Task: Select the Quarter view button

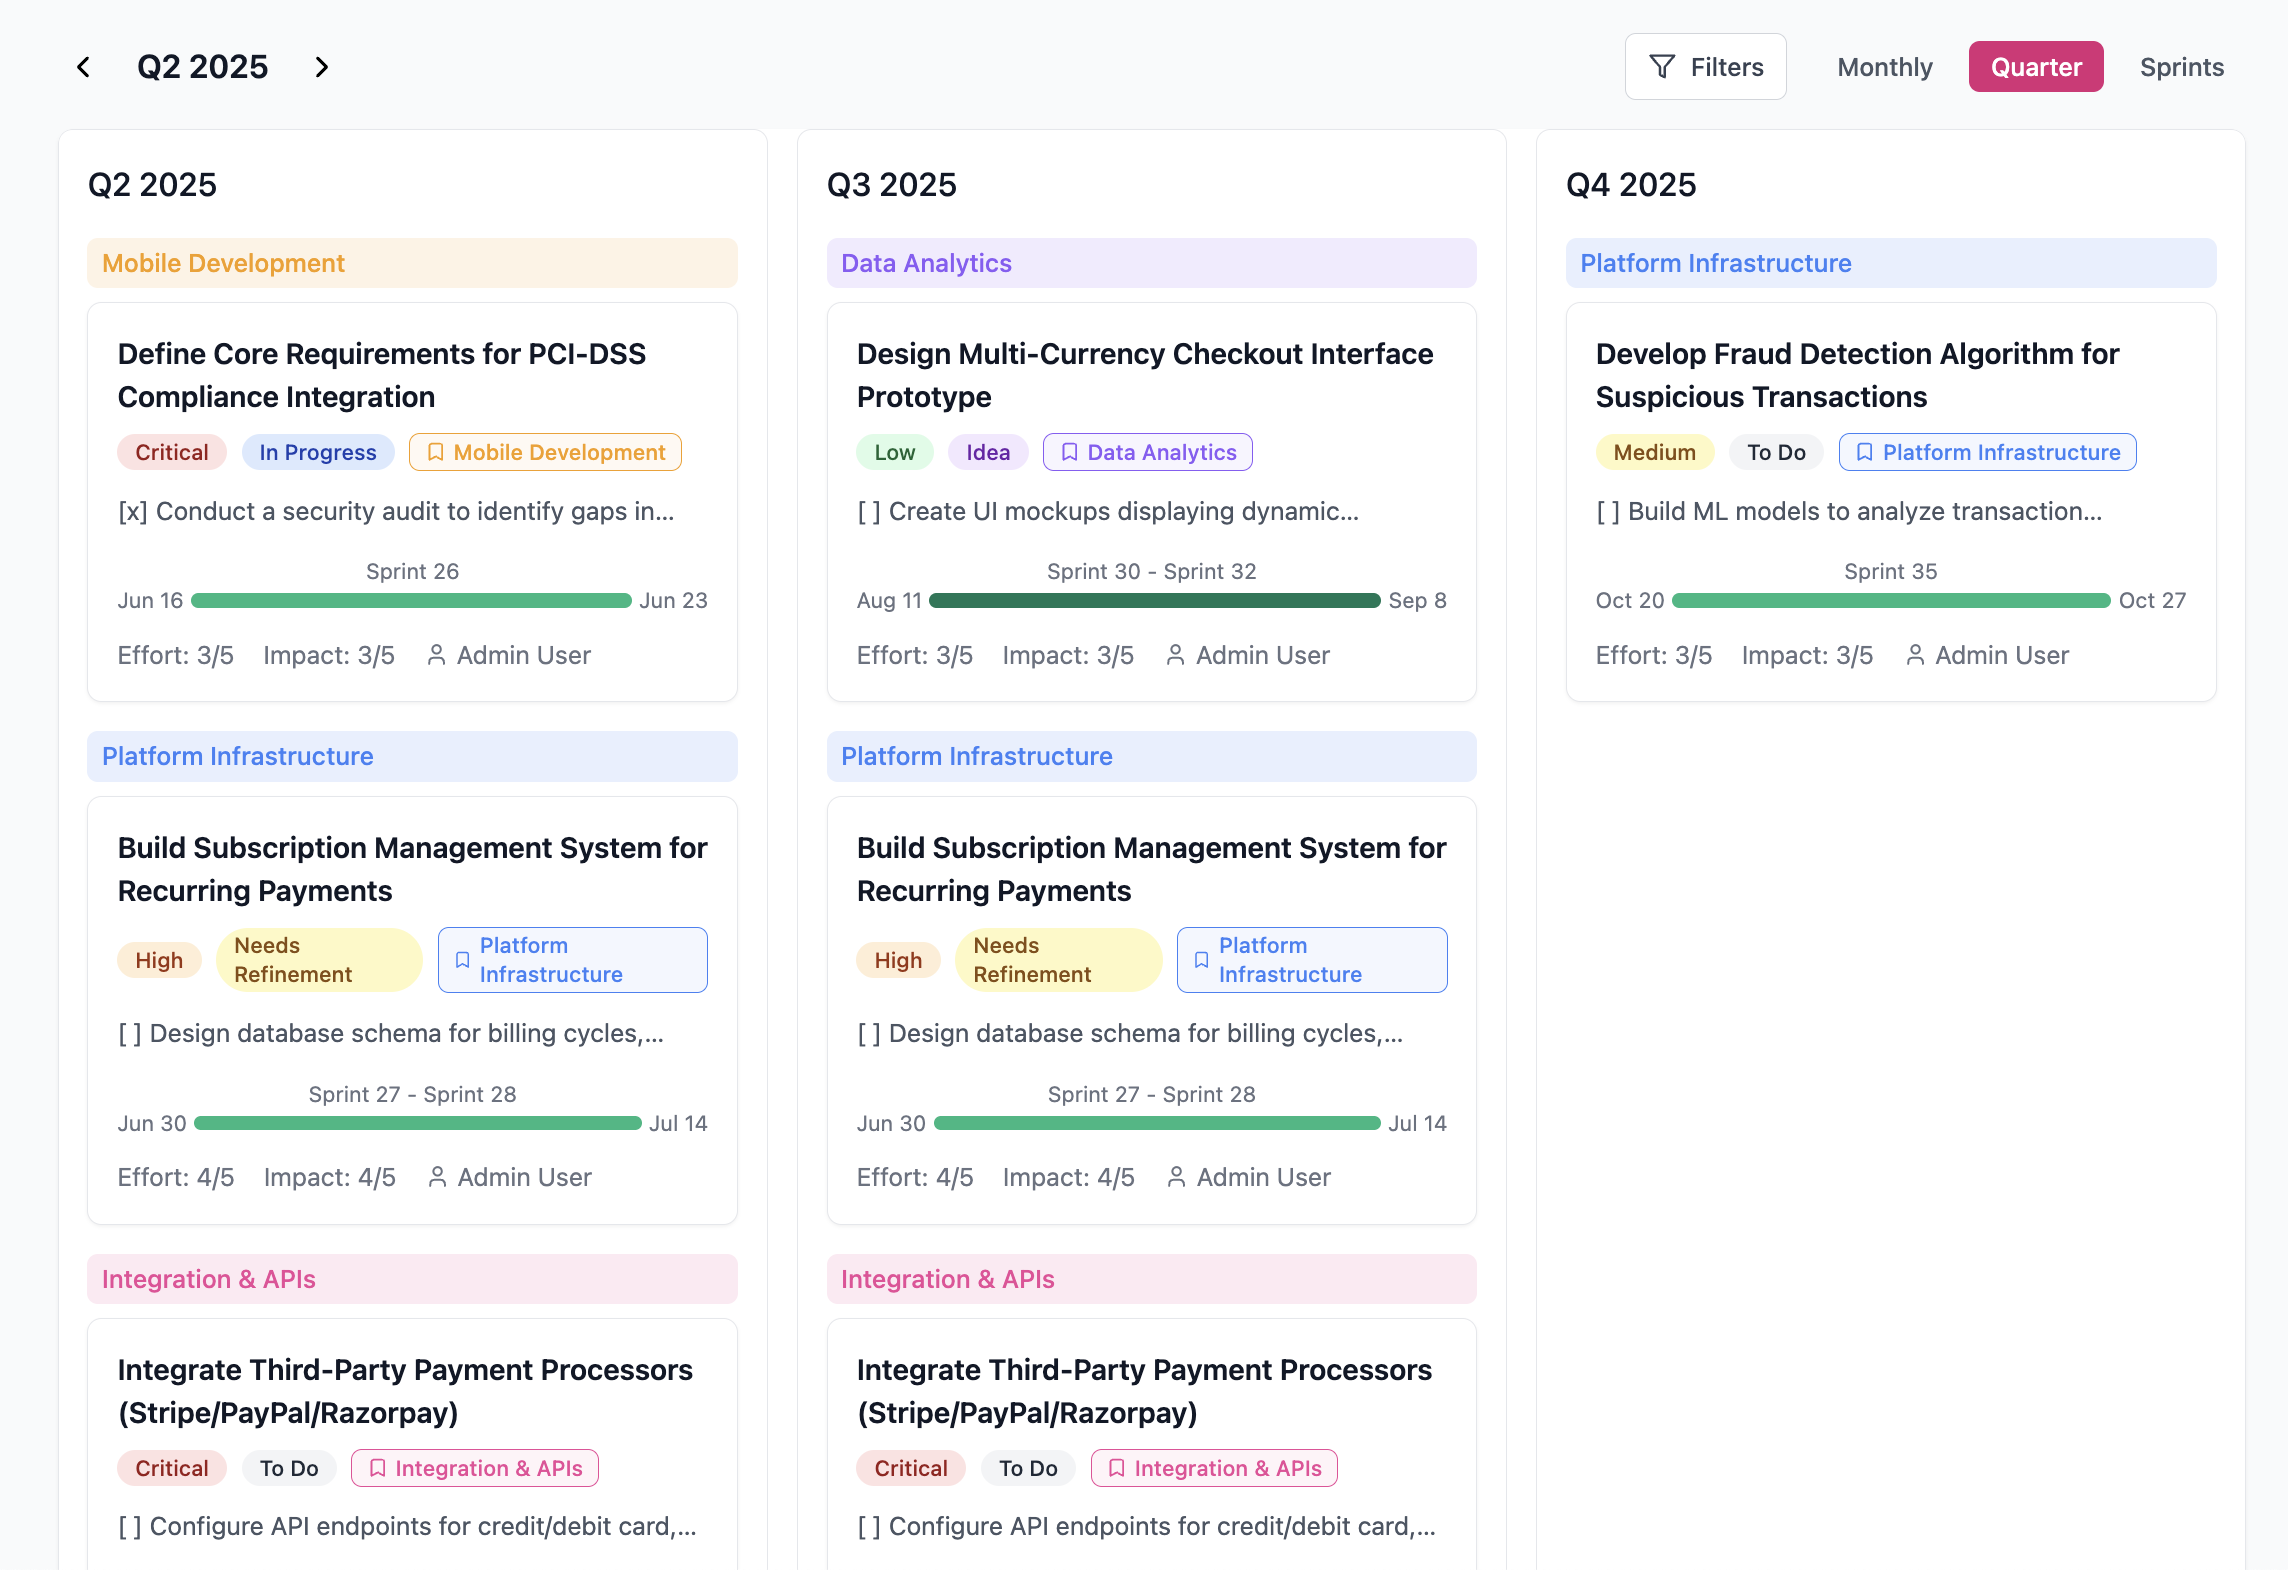Action: (2035, 67)
